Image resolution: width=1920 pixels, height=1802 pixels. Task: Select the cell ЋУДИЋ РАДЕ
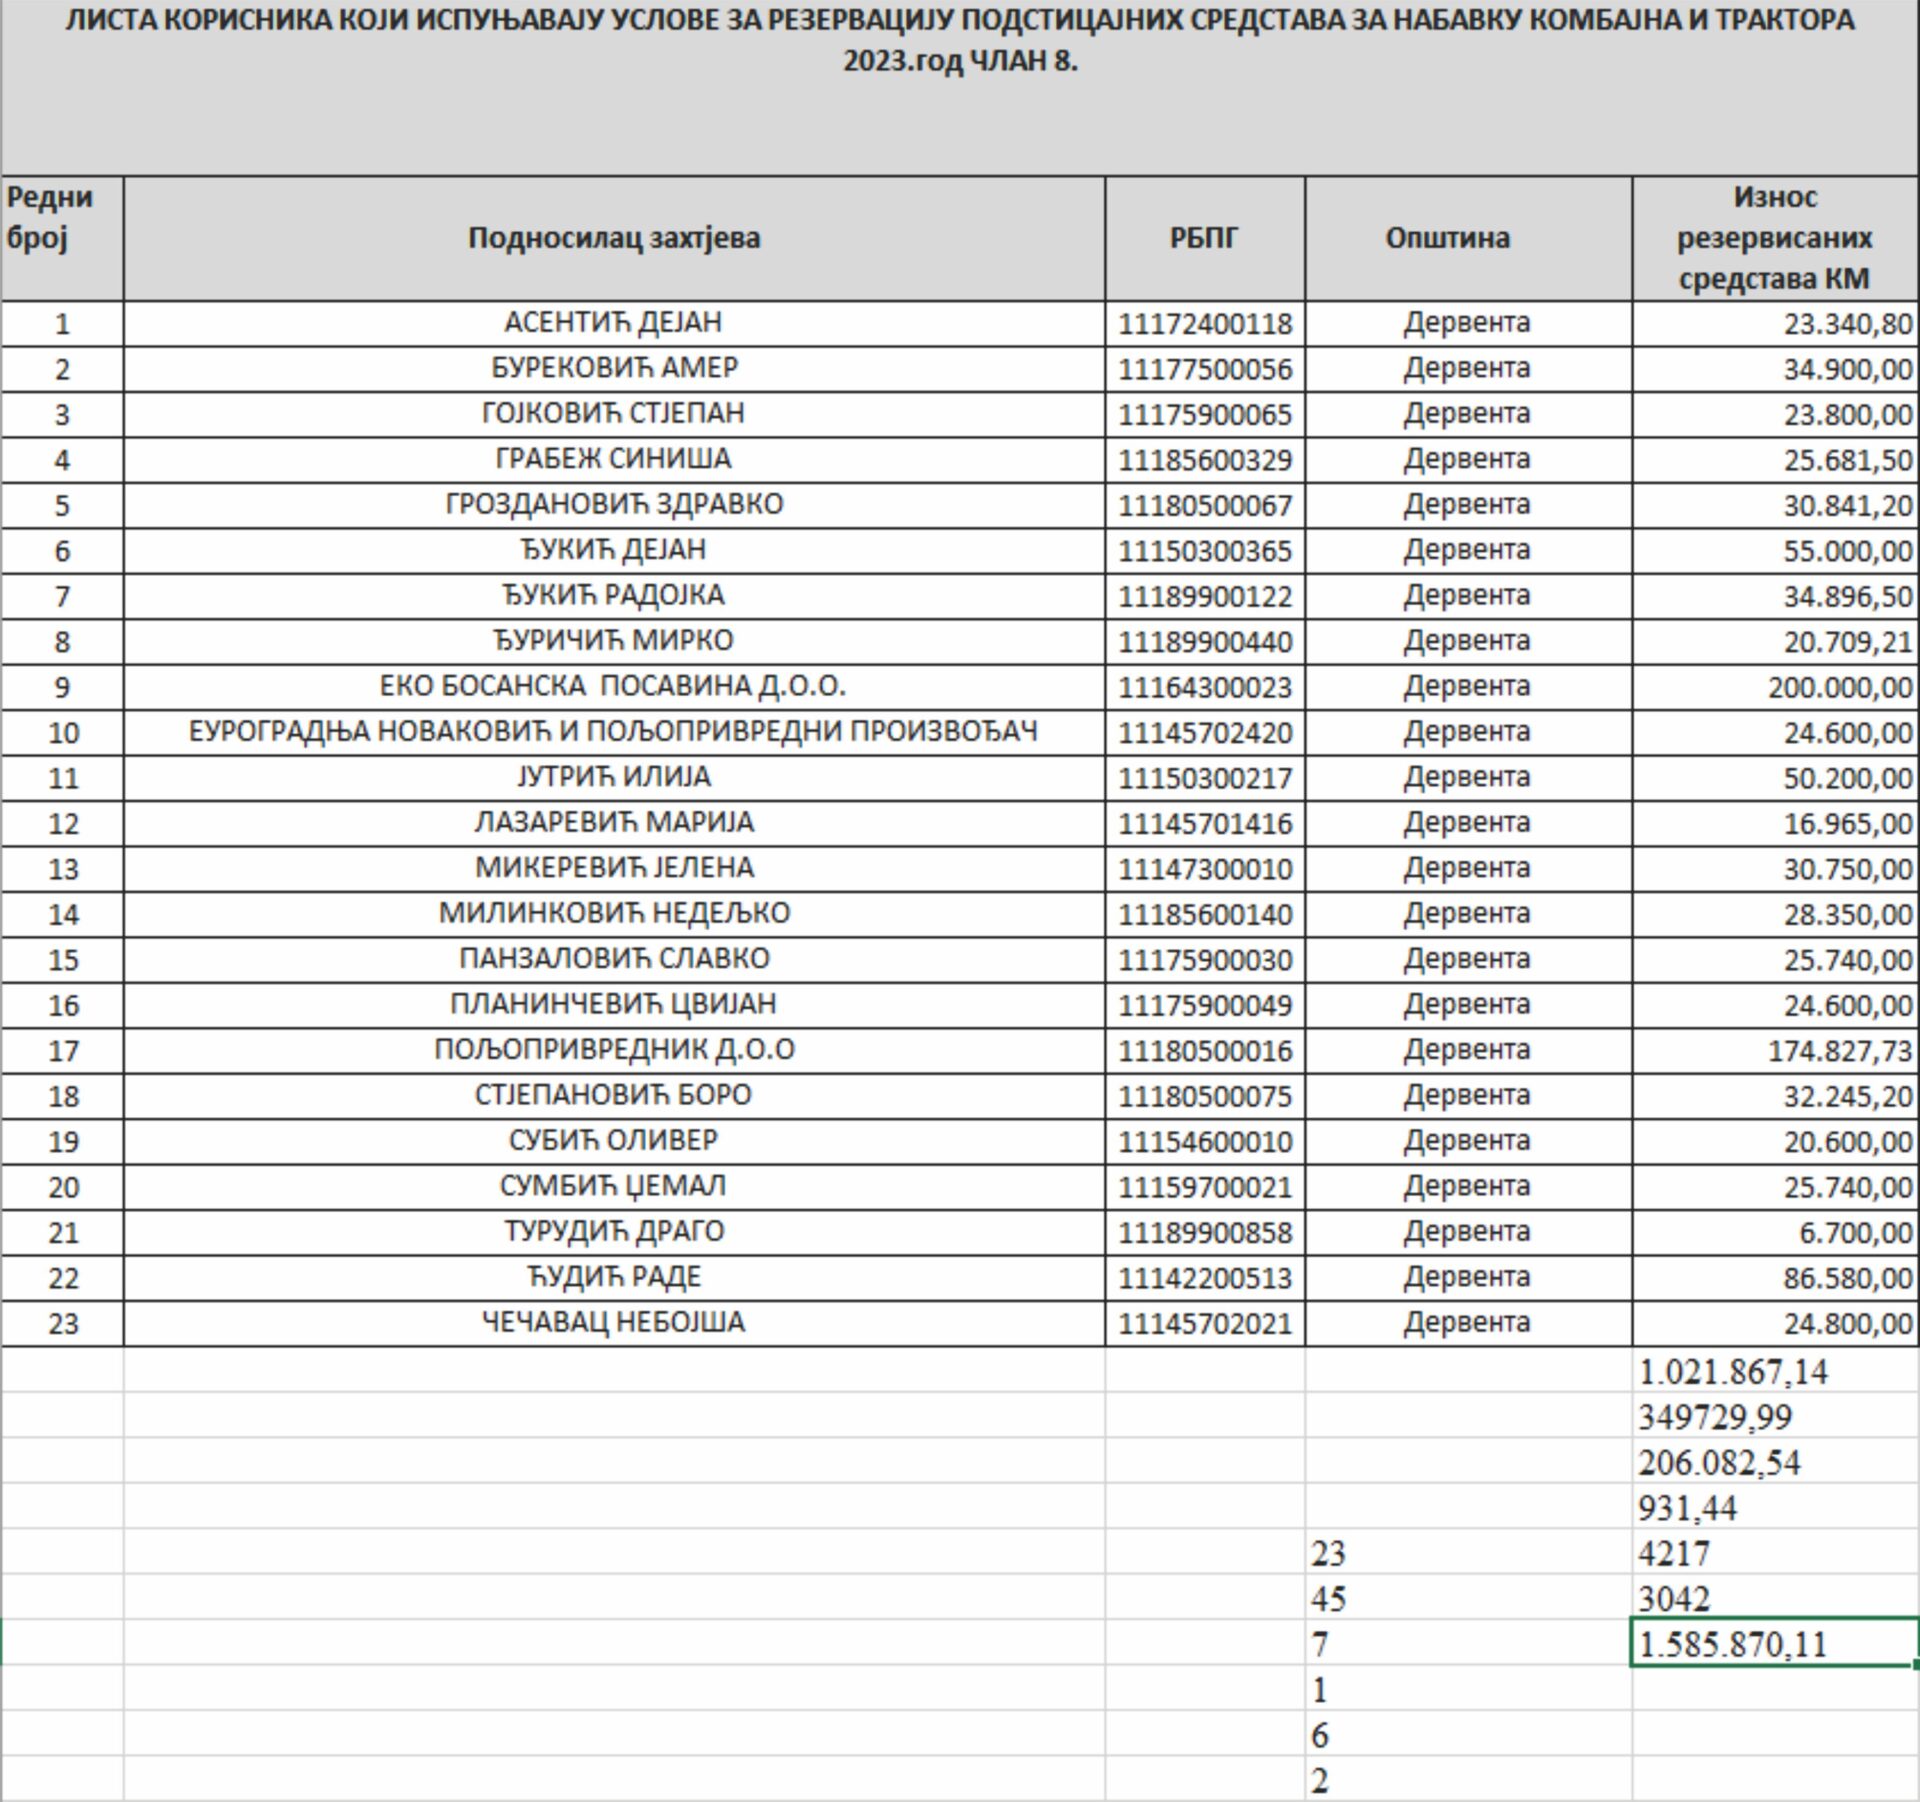click(x=614, y=1278)
